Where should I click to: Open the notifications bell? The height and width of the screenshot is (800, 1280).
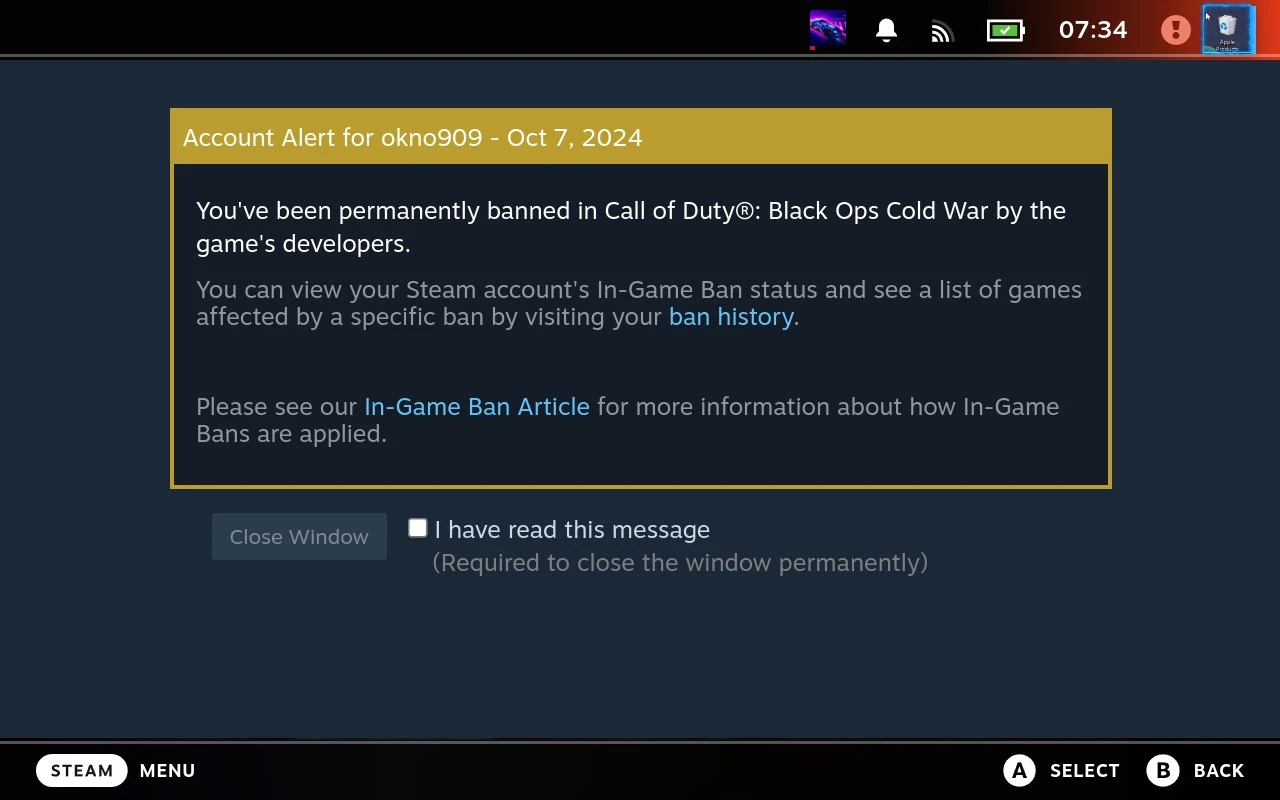pyautogui.click(x=886, y=30)
